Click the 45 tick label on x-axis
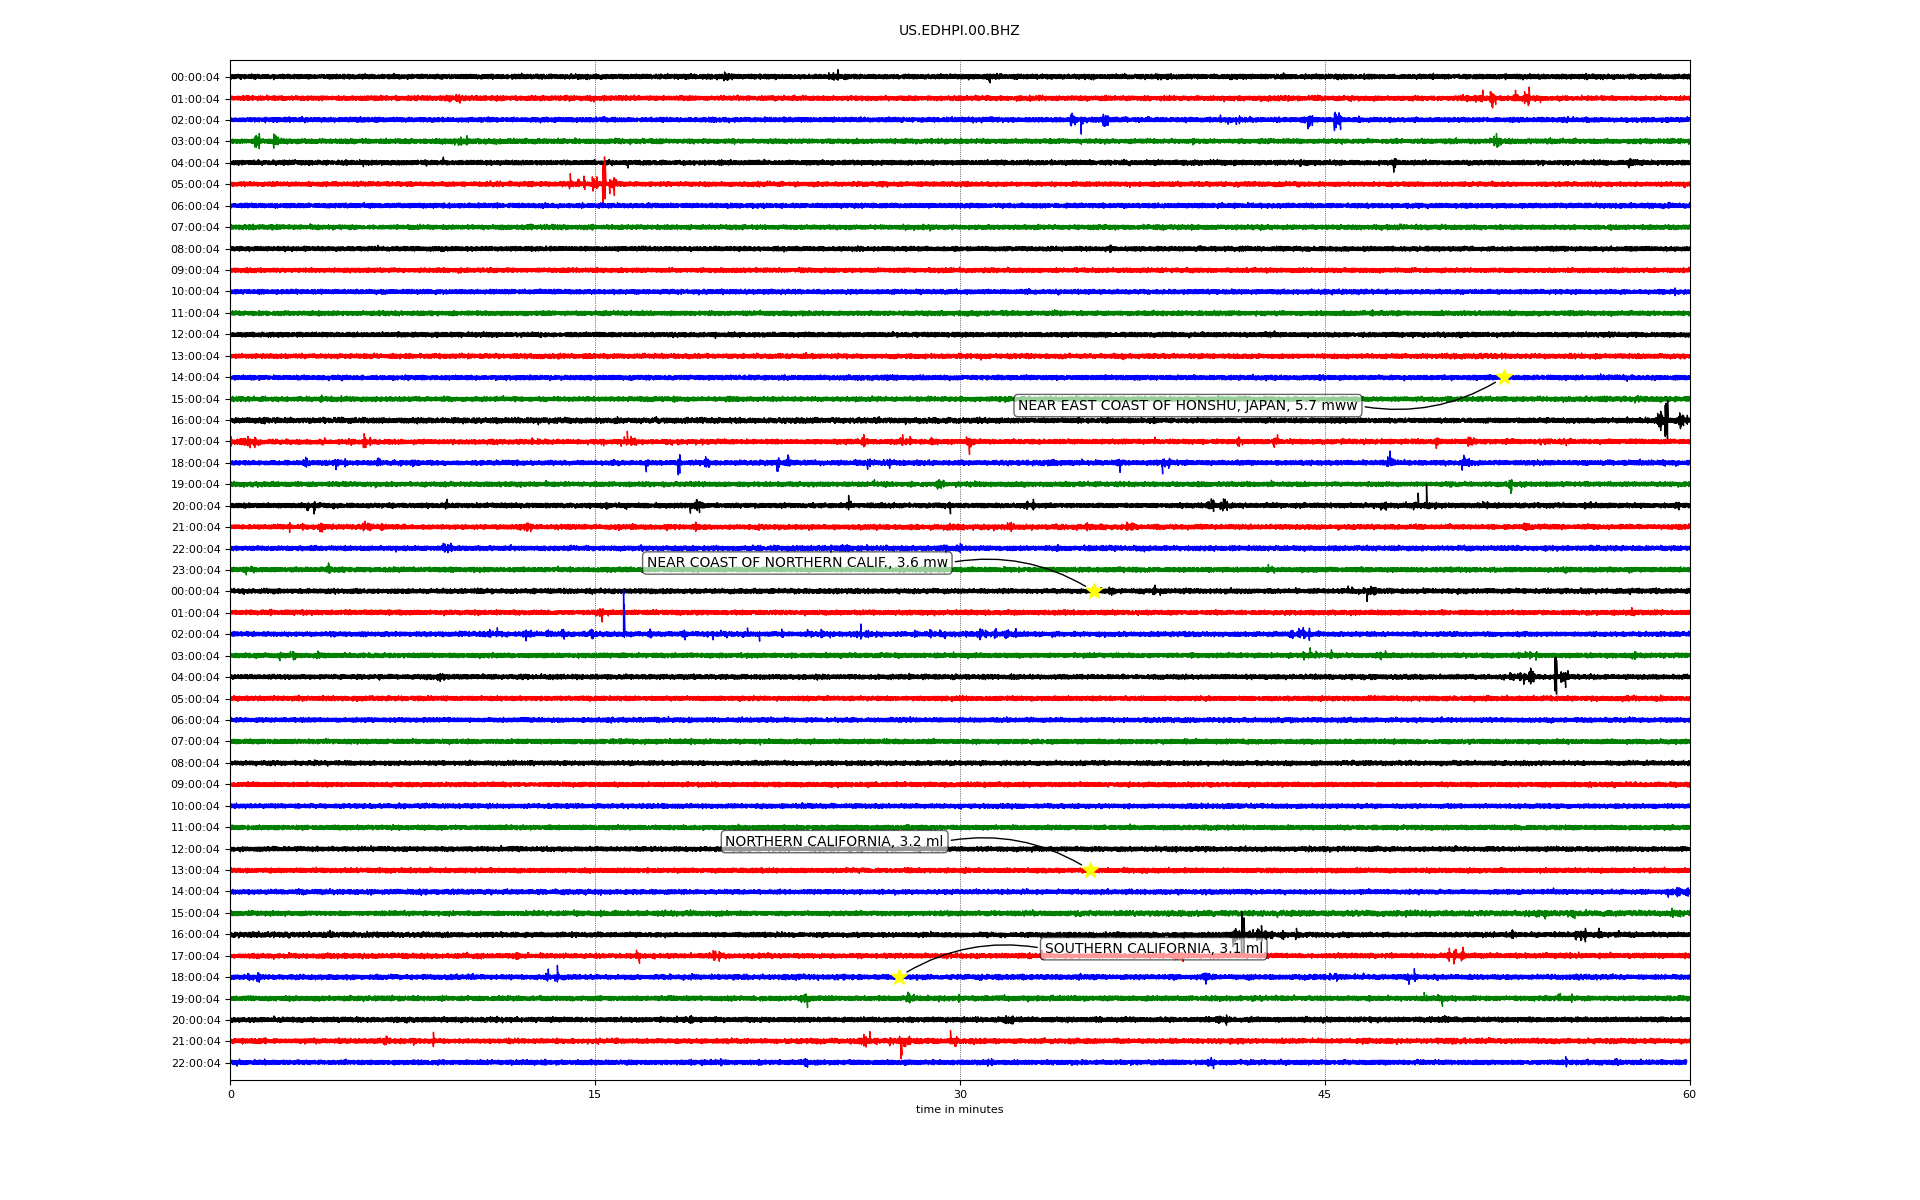The width and height of the screenshot is (1920, 1200). [1325, 1094]
